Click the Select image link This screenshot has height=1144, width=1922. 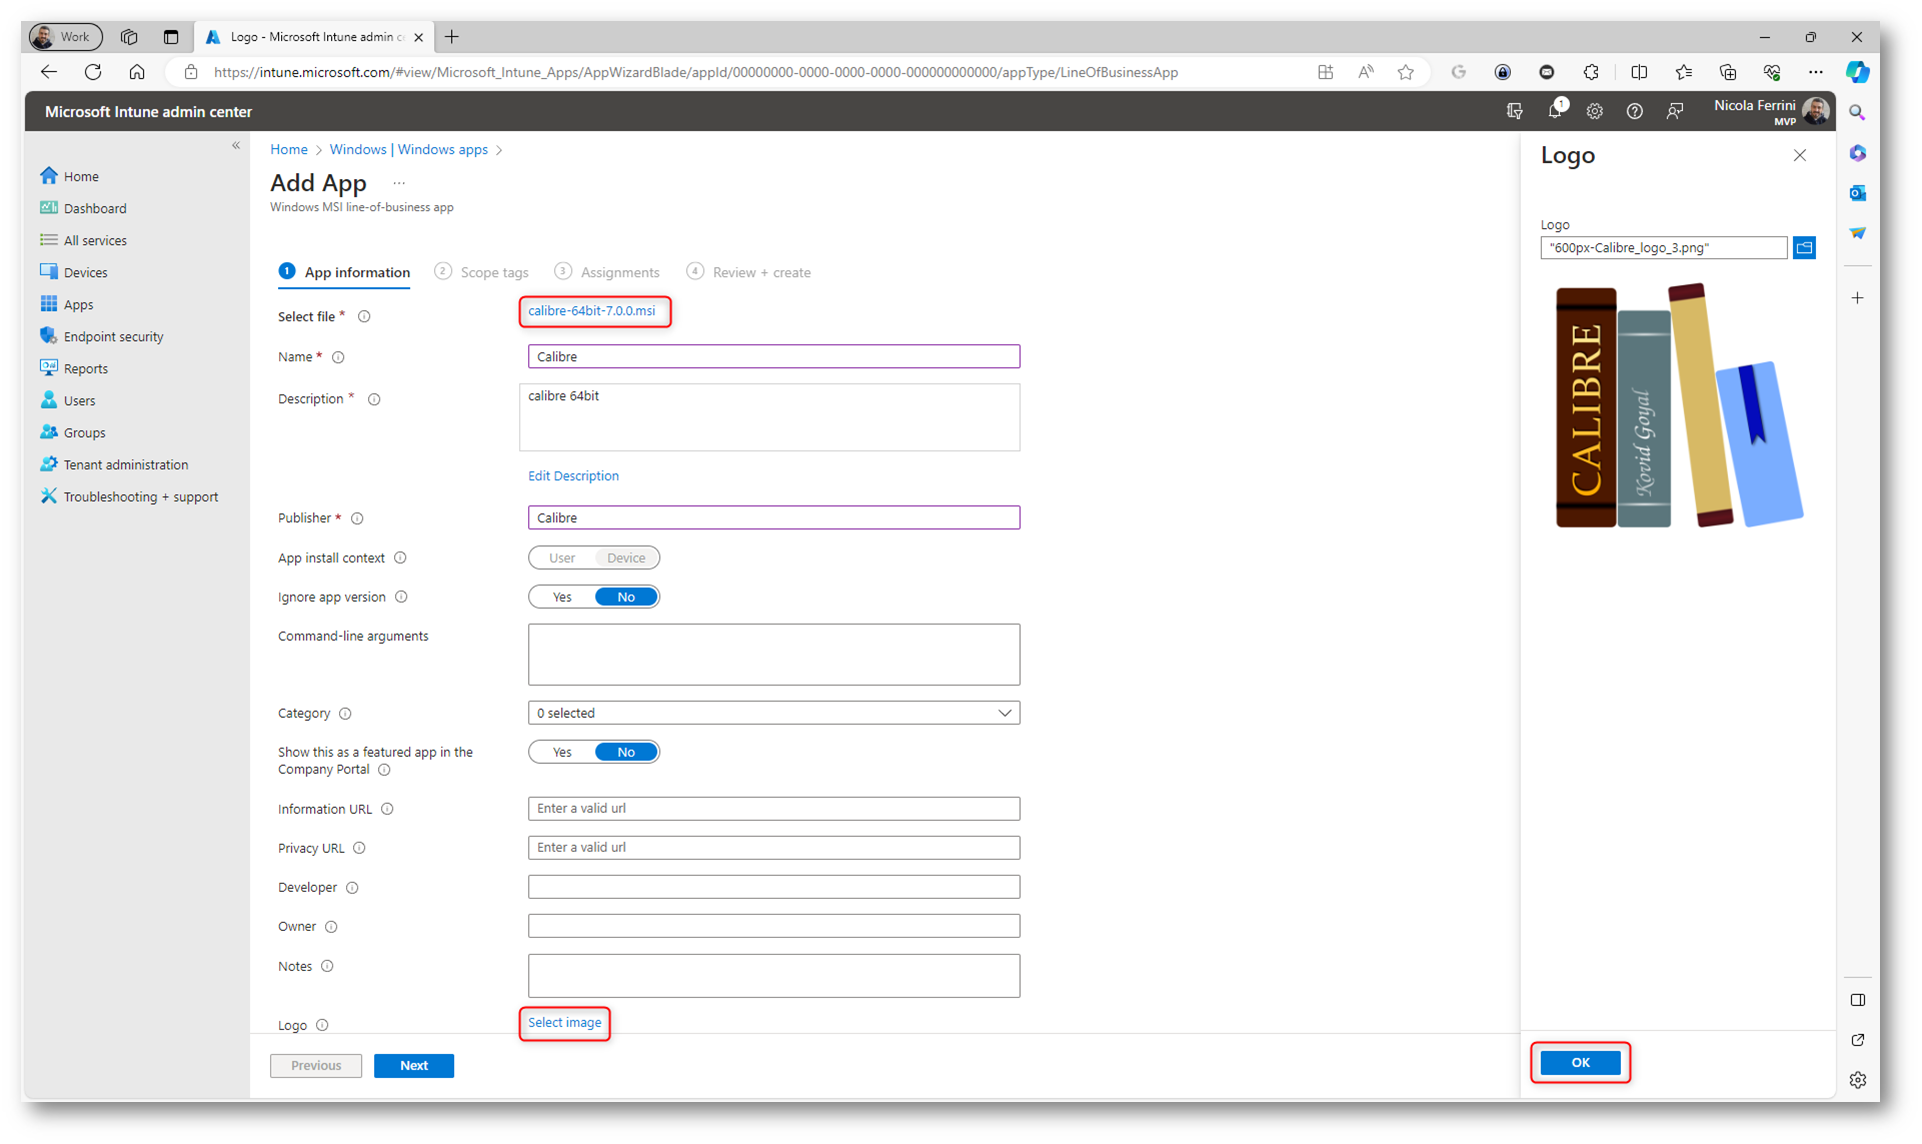pyautogui.click(x=564, y=1022)
